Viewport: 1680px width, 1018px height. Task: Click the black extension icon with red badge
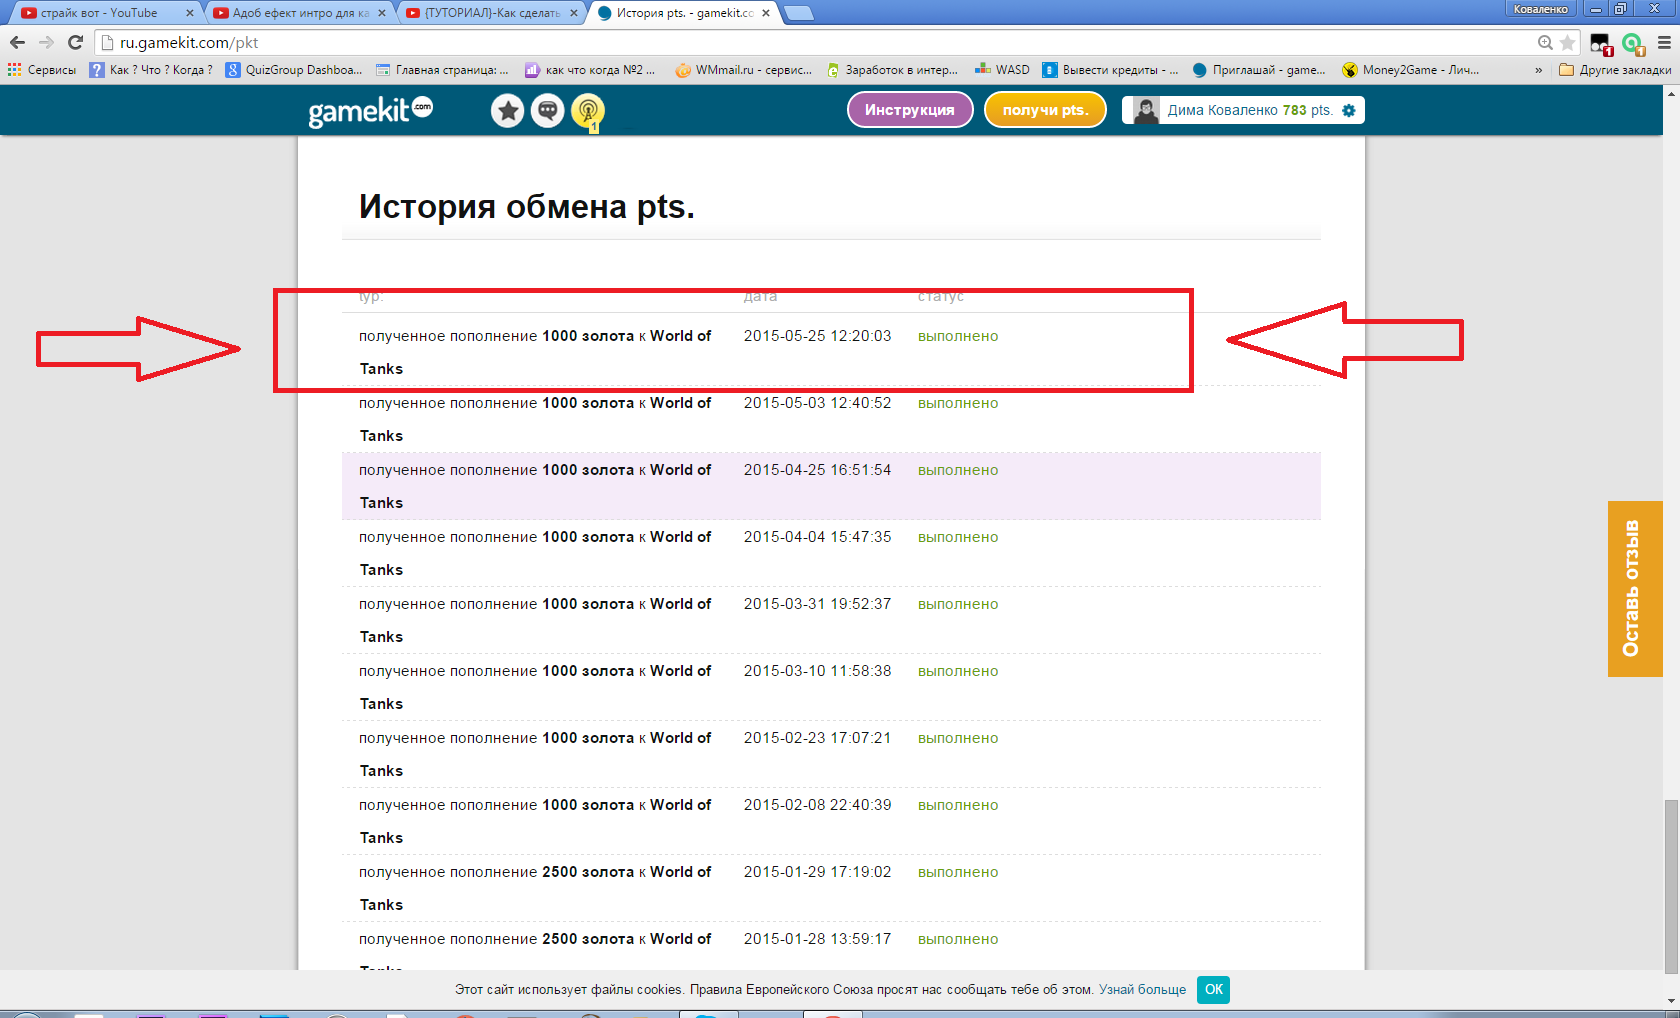[1601, 44]
